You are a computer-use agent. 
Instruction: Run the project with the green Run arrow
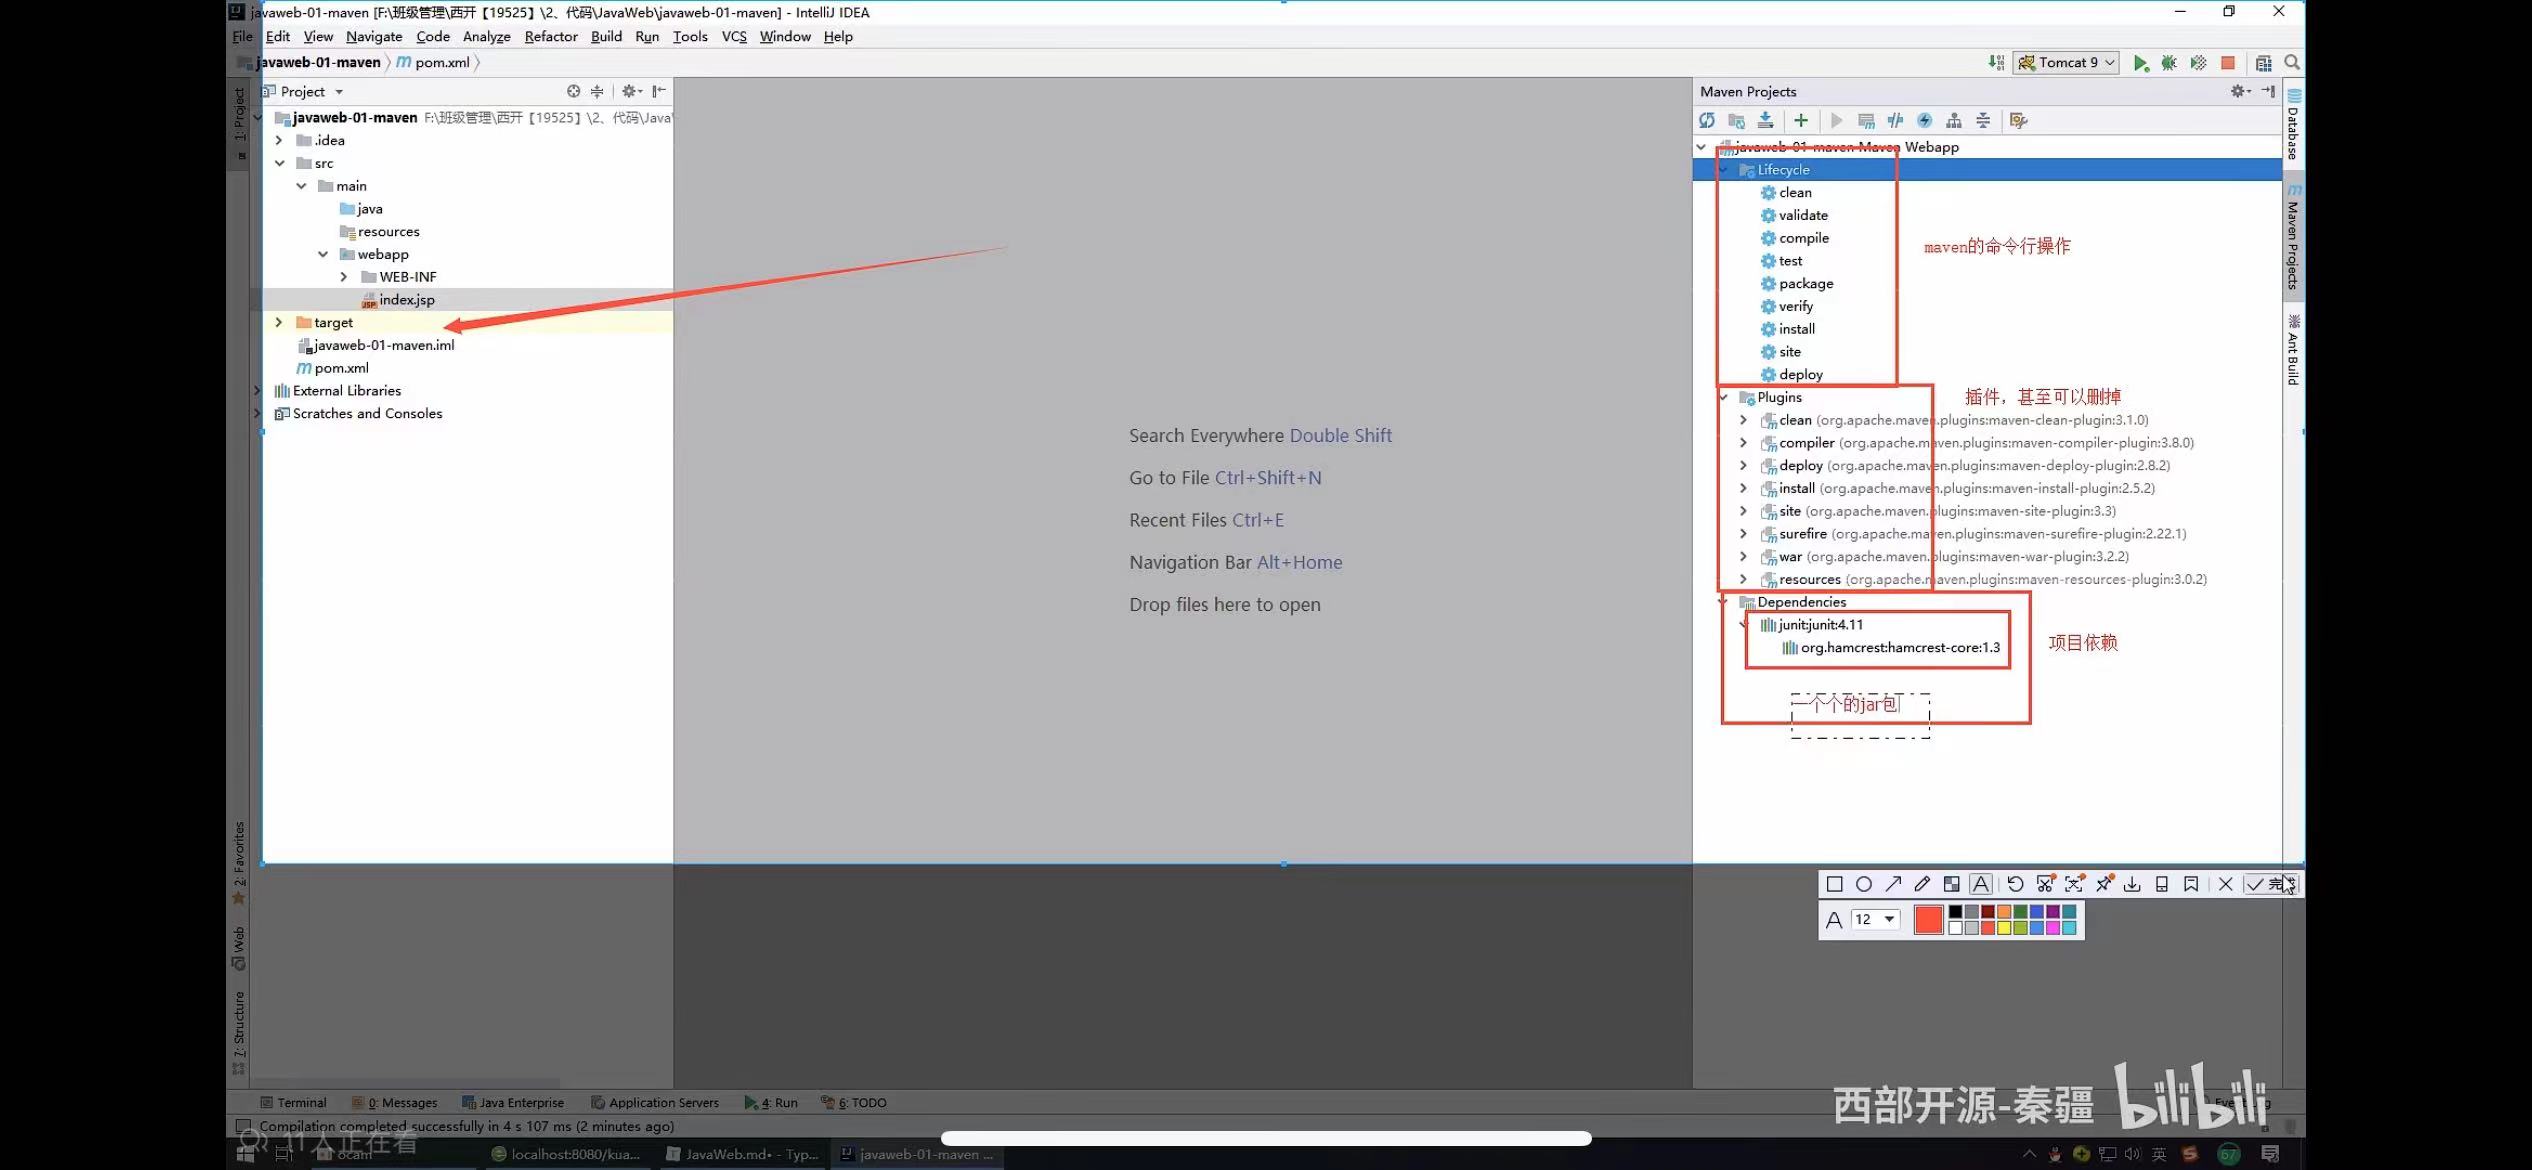tap(2140, 62)
